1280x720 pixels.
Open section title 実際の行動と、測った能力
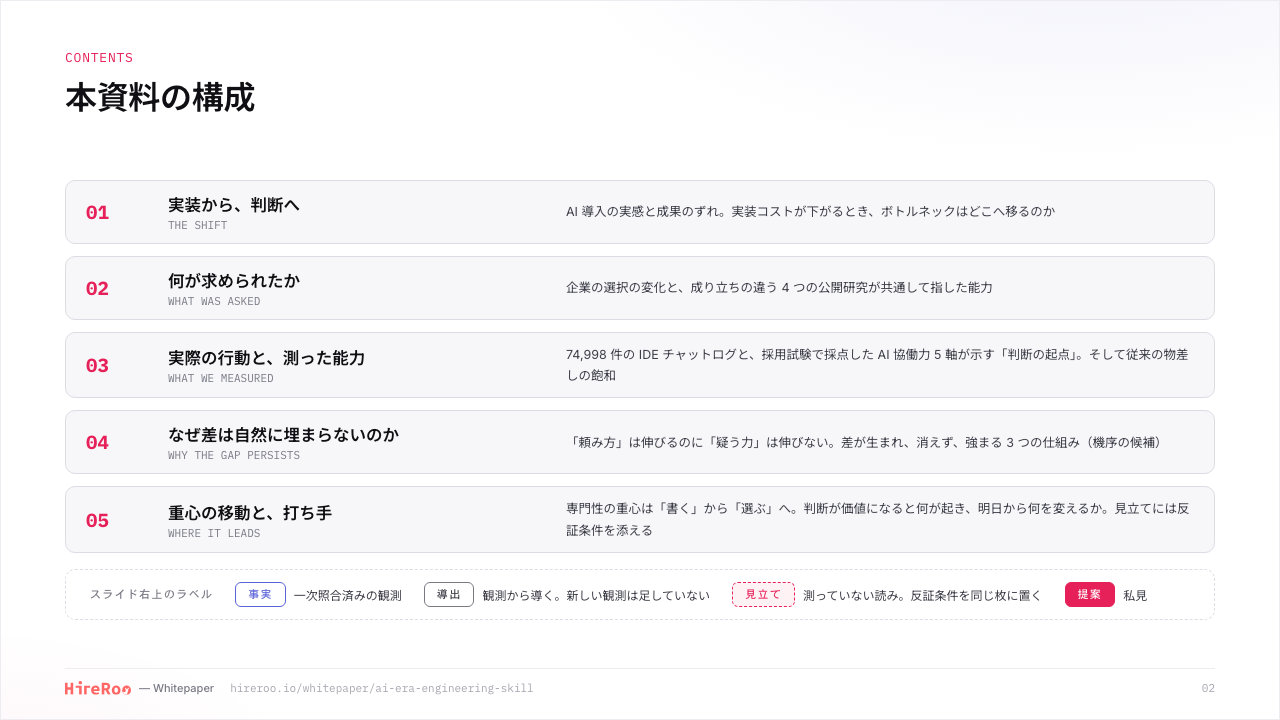coord(266,358)
